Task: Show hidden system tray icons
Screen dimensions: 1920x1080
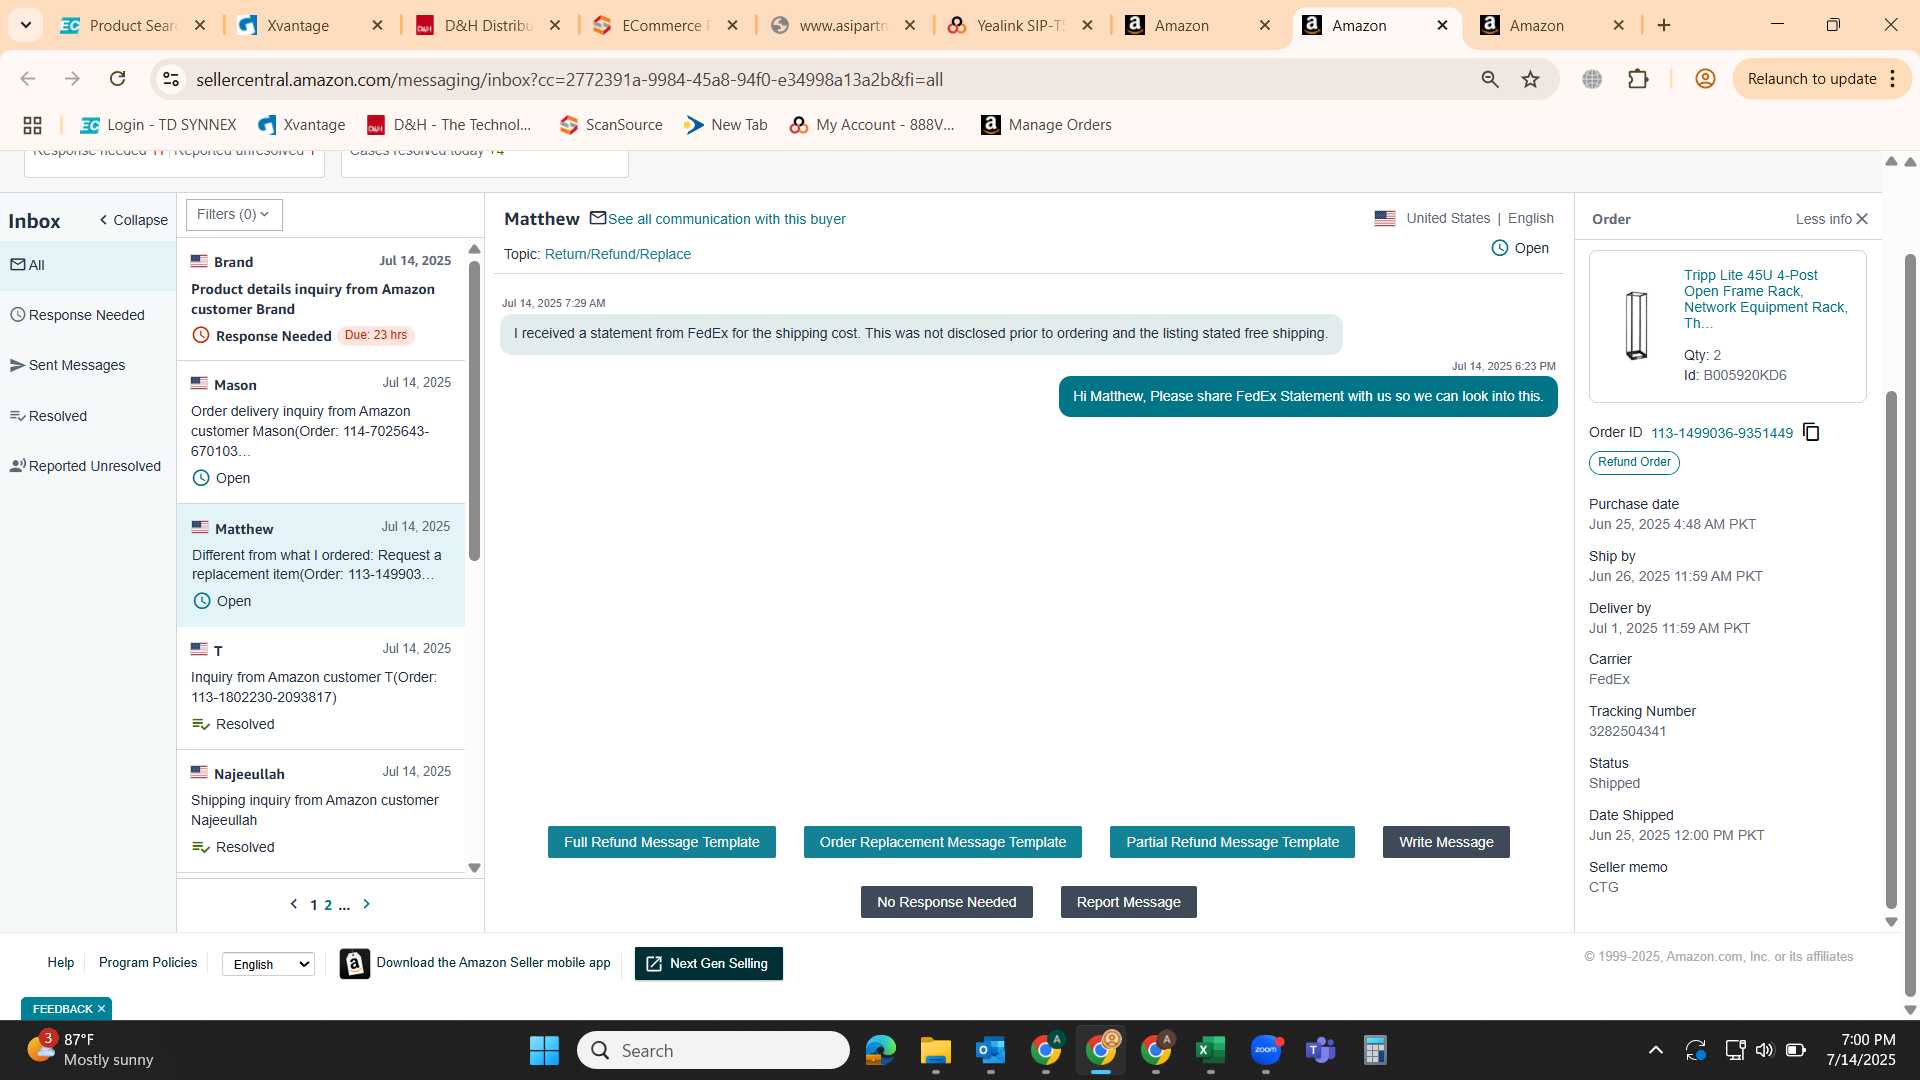Action: point(1656,1050)
